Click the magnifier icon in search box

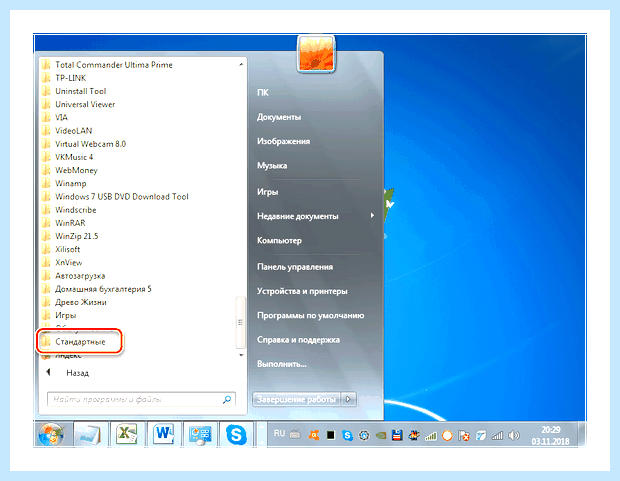[227, 400]
